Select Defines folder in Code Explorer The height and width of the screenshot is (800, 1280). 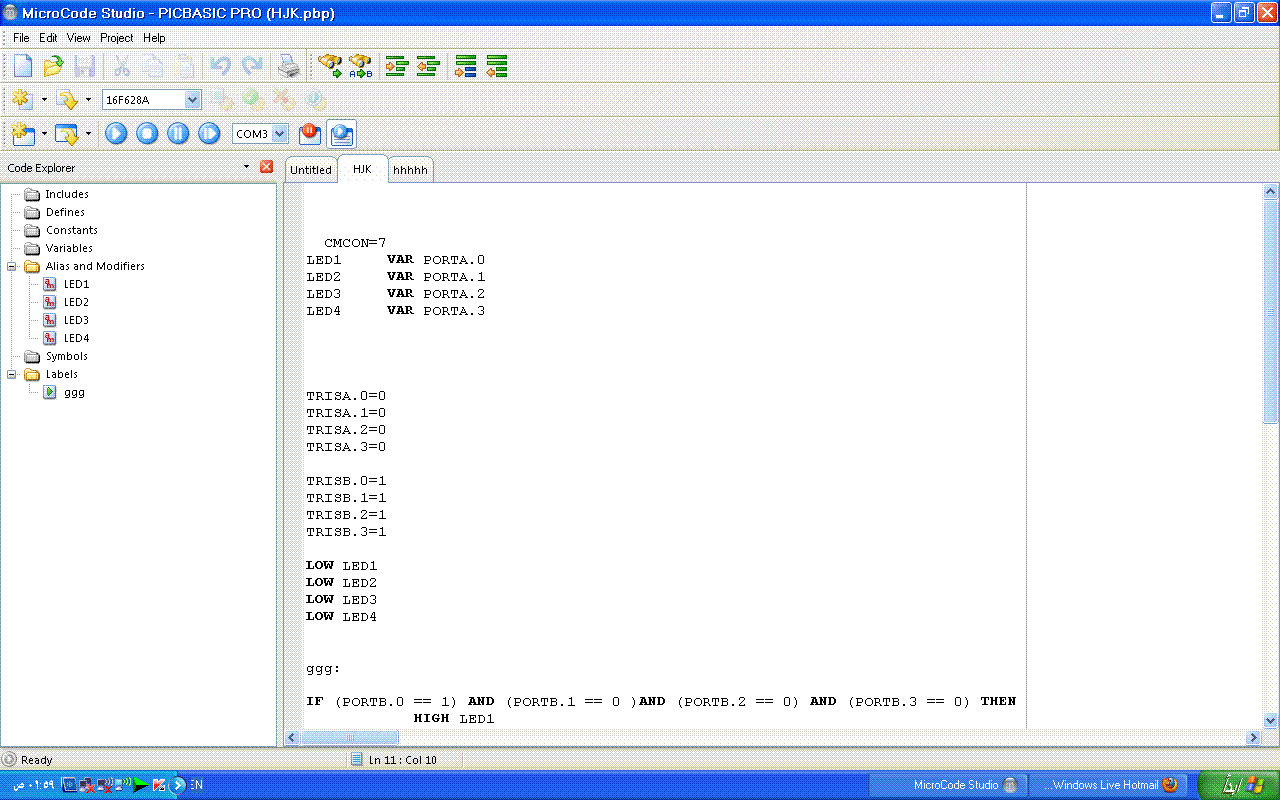(x=65, y=212)
